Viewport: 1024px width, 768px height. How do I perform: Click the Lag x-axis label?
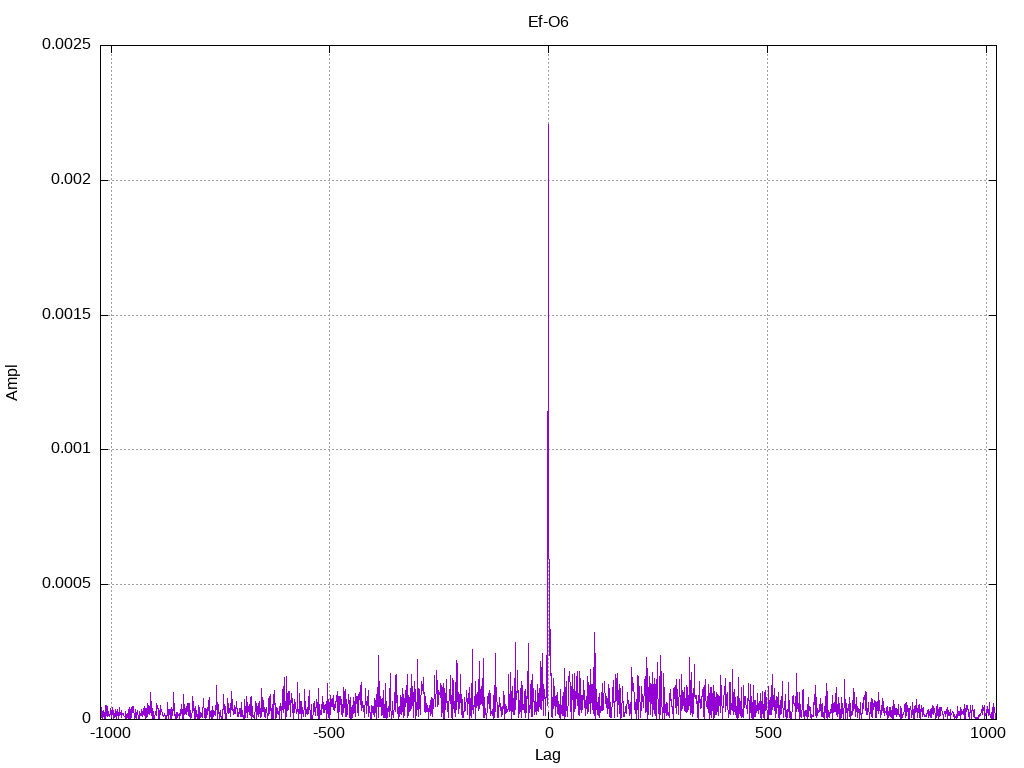click(547, 755)
